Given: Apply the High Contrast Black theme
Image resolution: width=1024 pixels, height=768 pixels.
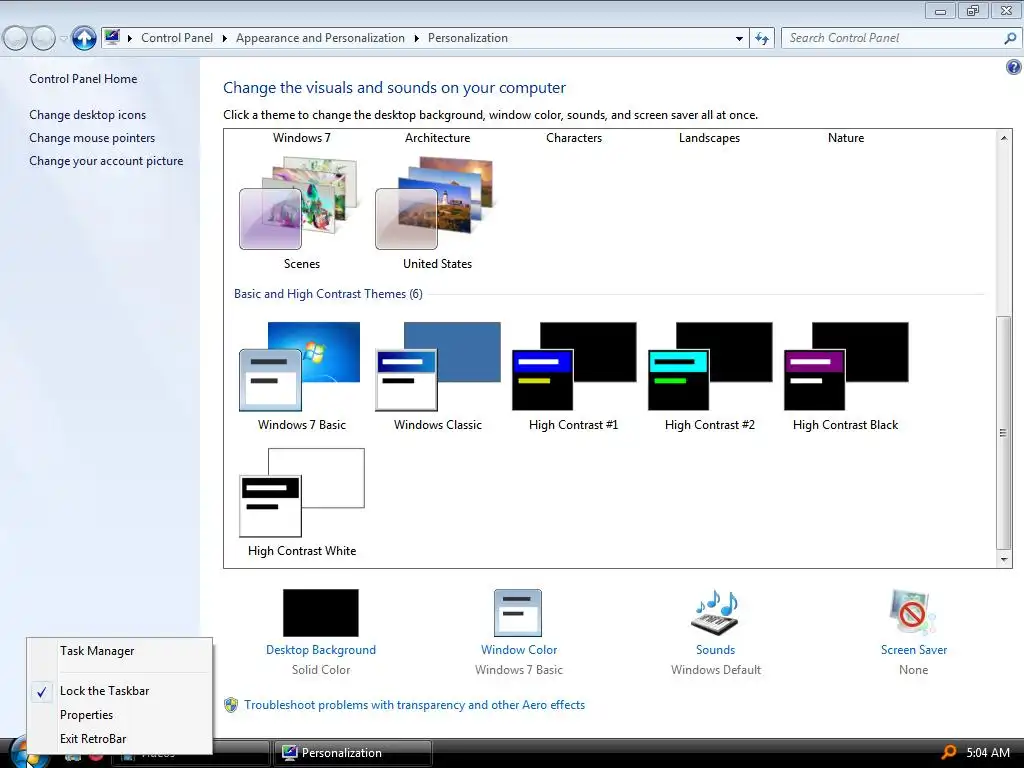Looking at the screenshot, I should point(846,366).
